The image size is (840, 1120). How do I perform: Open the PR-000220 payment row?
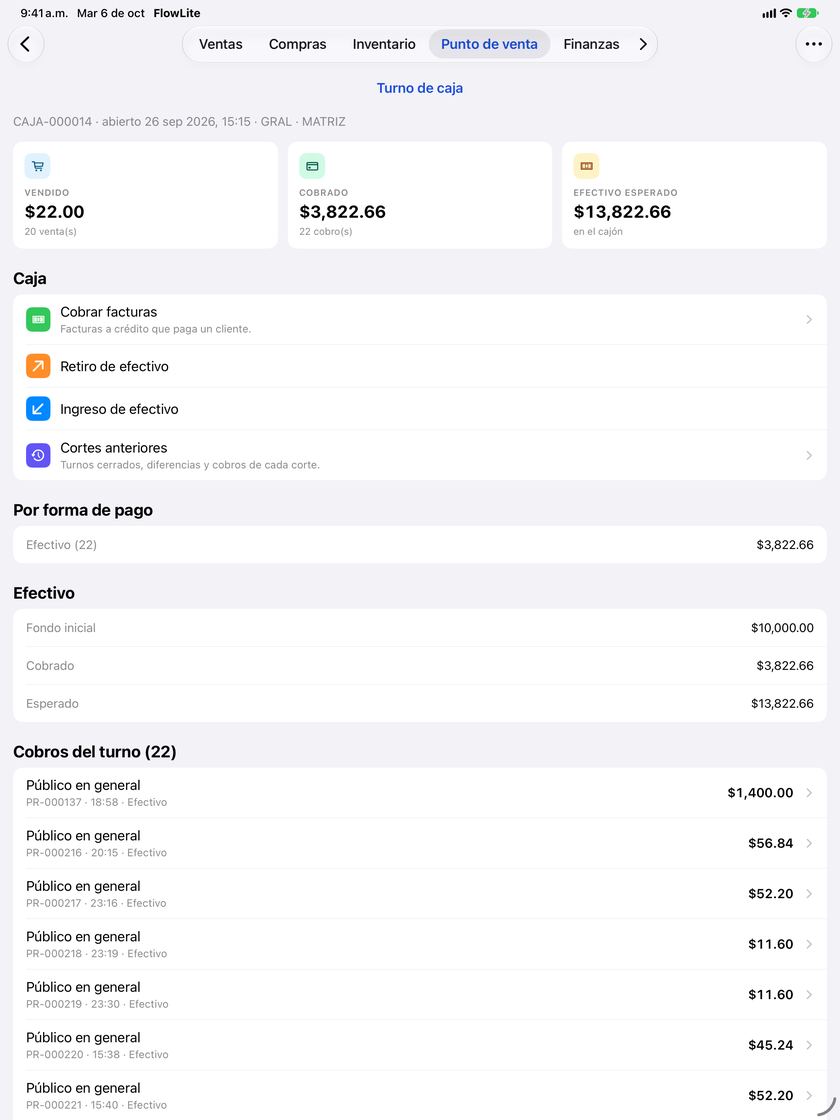point(420,1045)
